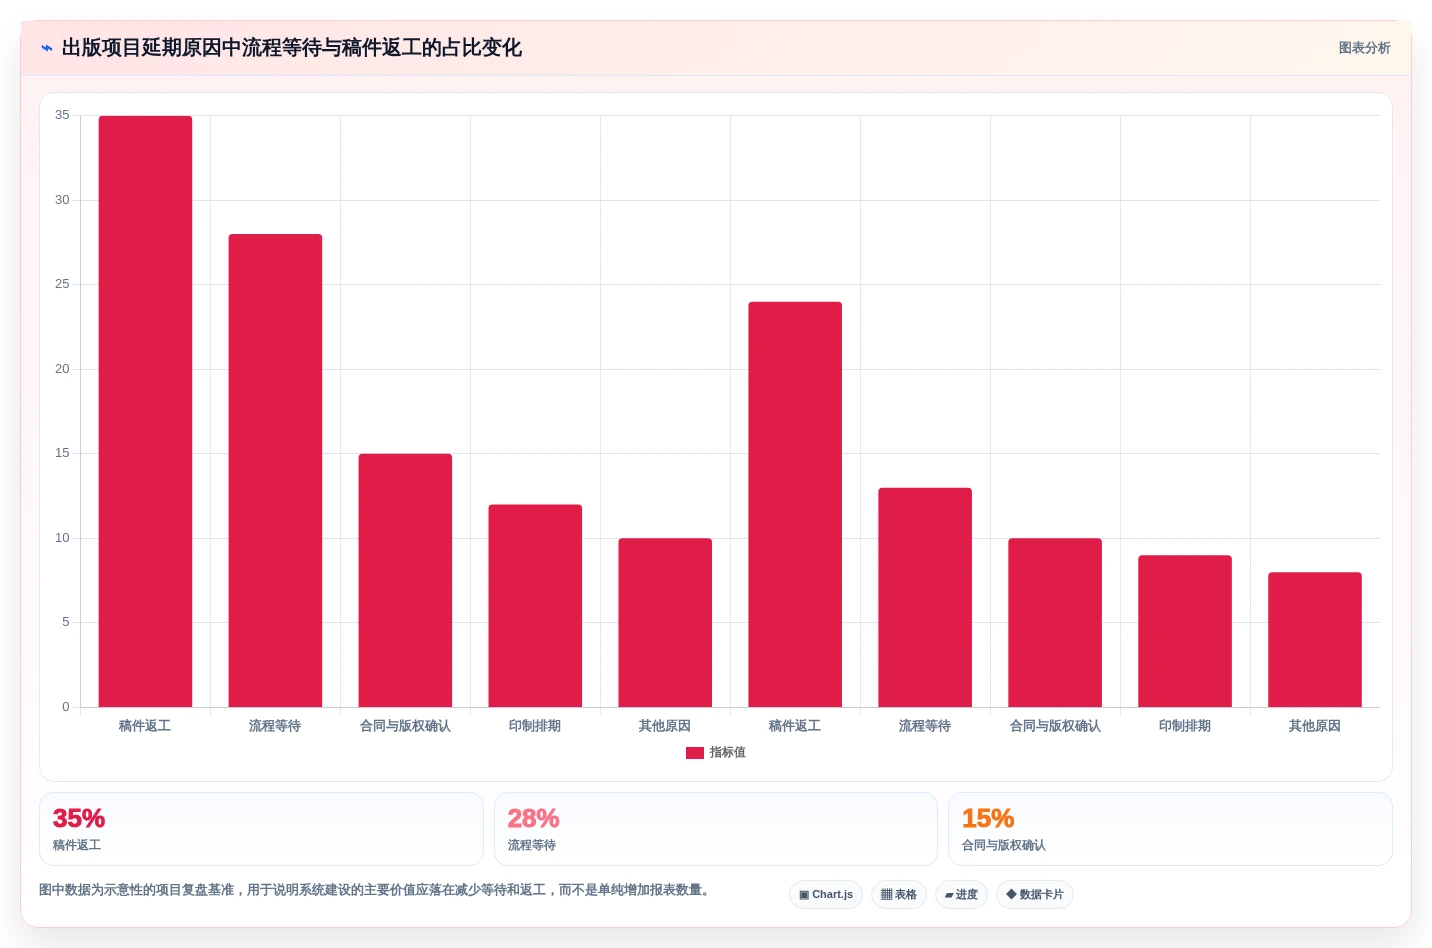This screenshot has height=948, width=1432.
Task: Click the 图表分析 label in the header
Action: (1364, 48)
